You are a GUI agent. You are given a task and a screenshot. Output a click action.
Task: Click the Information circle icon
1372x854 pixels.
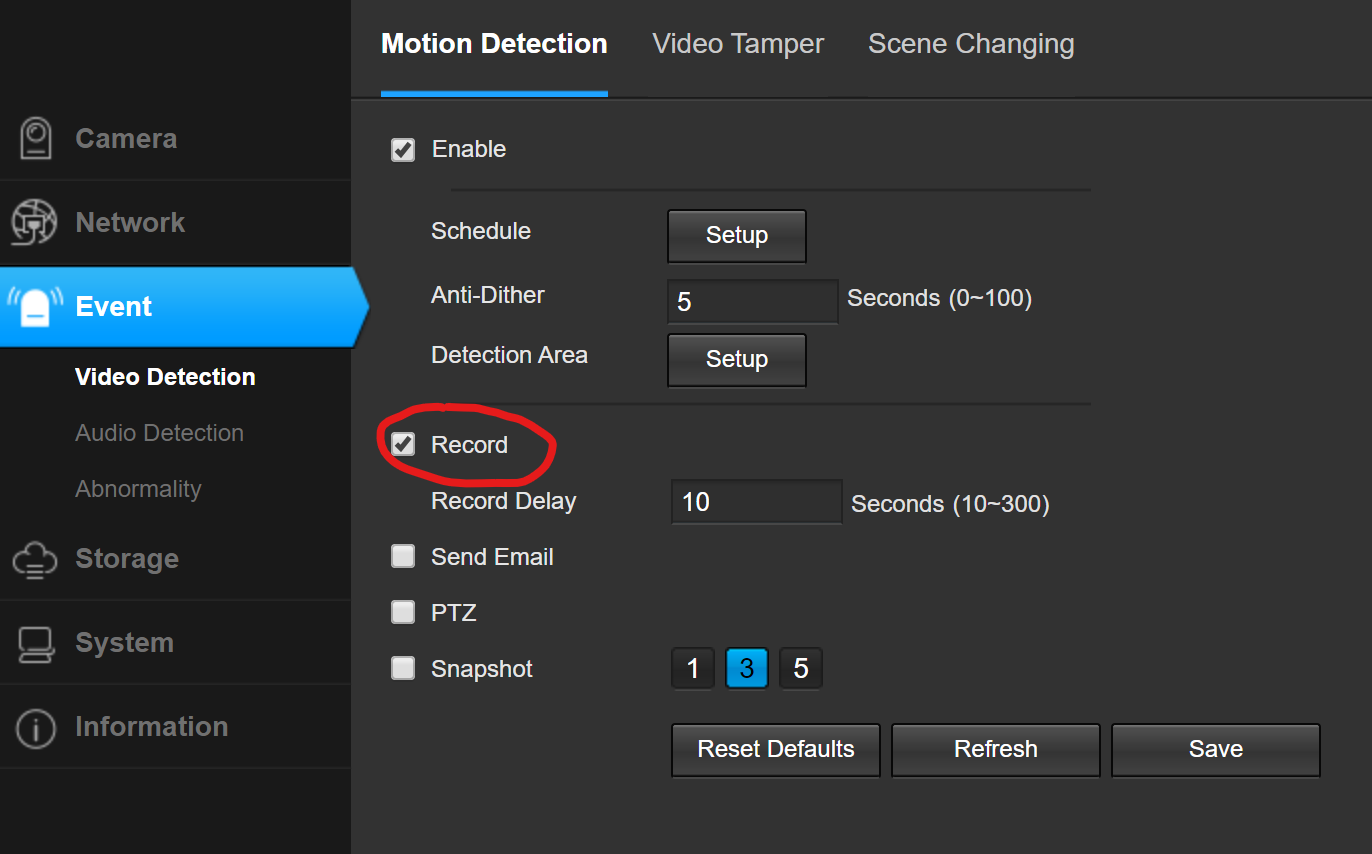pos(36,727)
